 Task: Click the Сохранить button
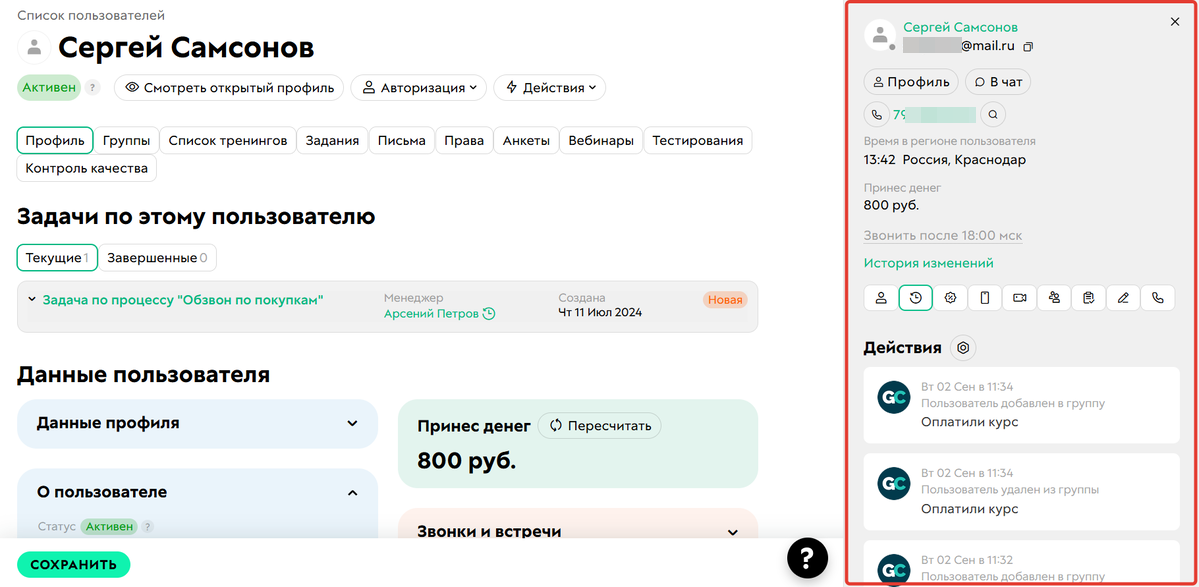tap(73, 564)
